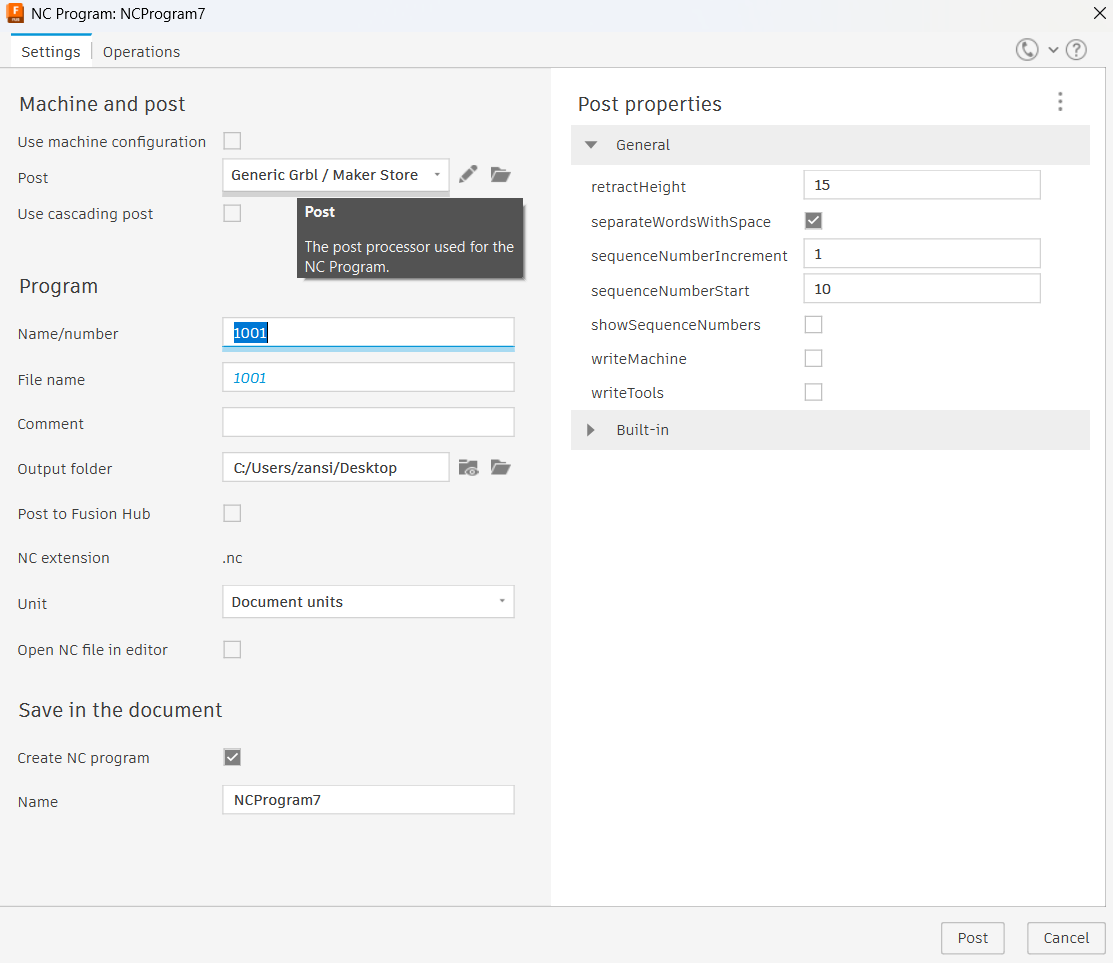
Task: Check the writeMachine option
Action: [x=813, y=358]
